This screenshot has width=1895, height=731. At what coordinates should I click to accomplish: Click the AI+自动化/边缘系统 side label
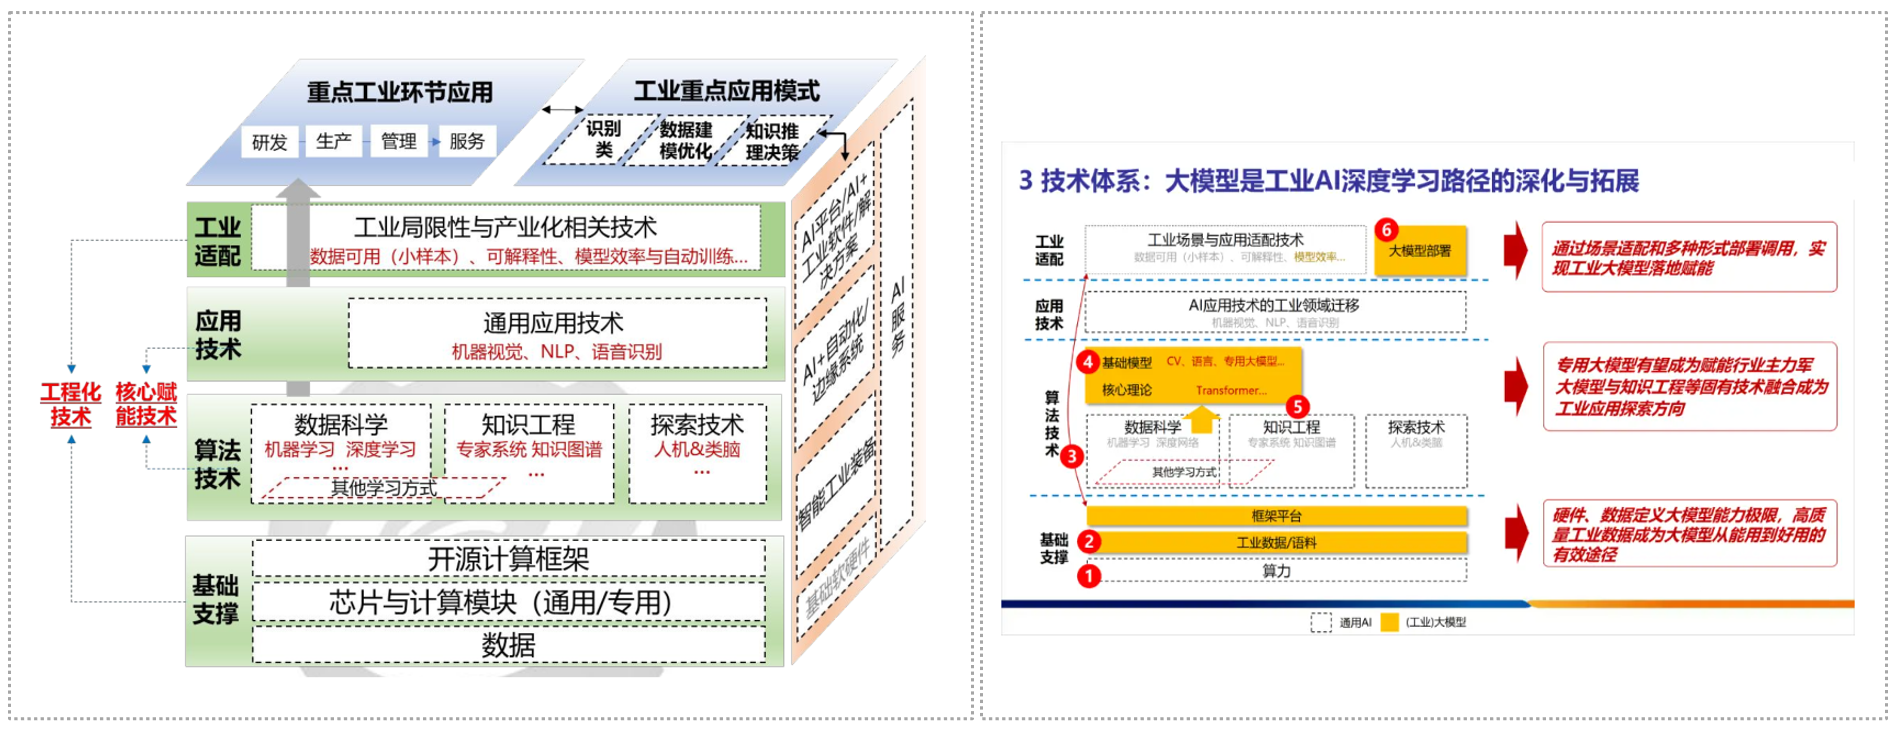(x=835, y=355)
